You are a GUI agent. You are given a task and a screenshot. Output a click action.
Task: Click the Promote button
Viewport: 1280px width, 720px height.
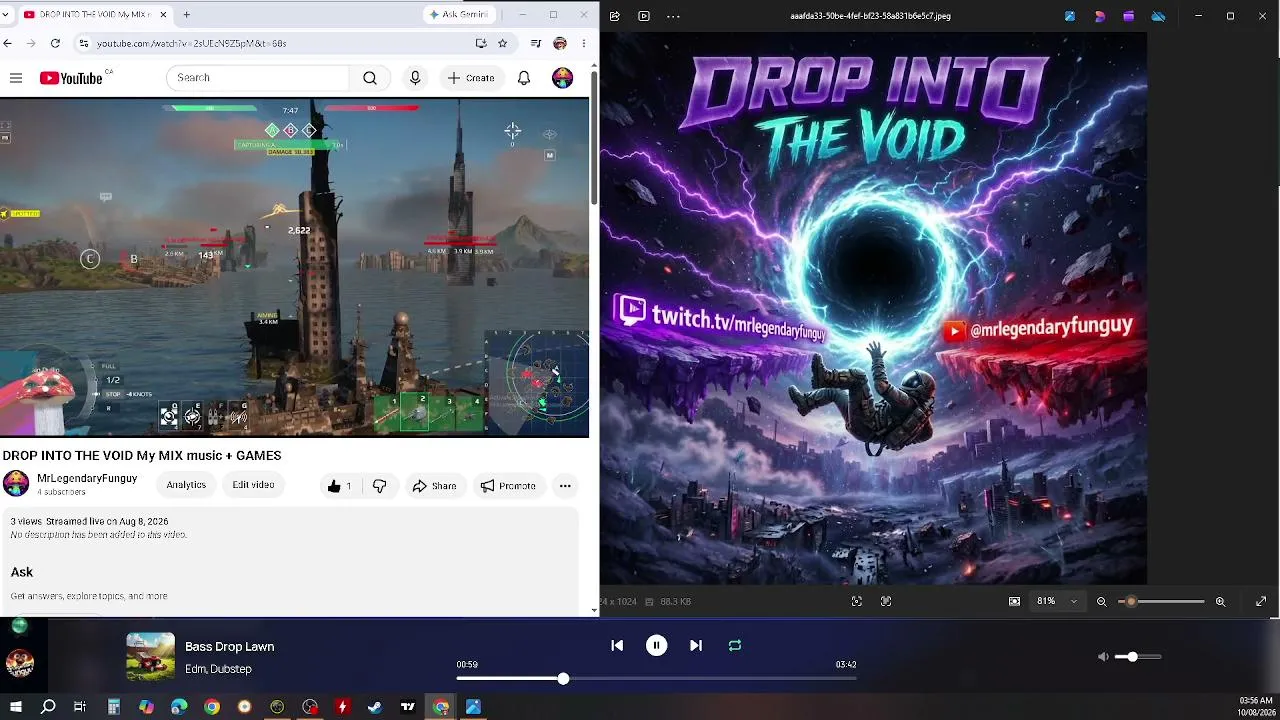(x=508, y=486)
